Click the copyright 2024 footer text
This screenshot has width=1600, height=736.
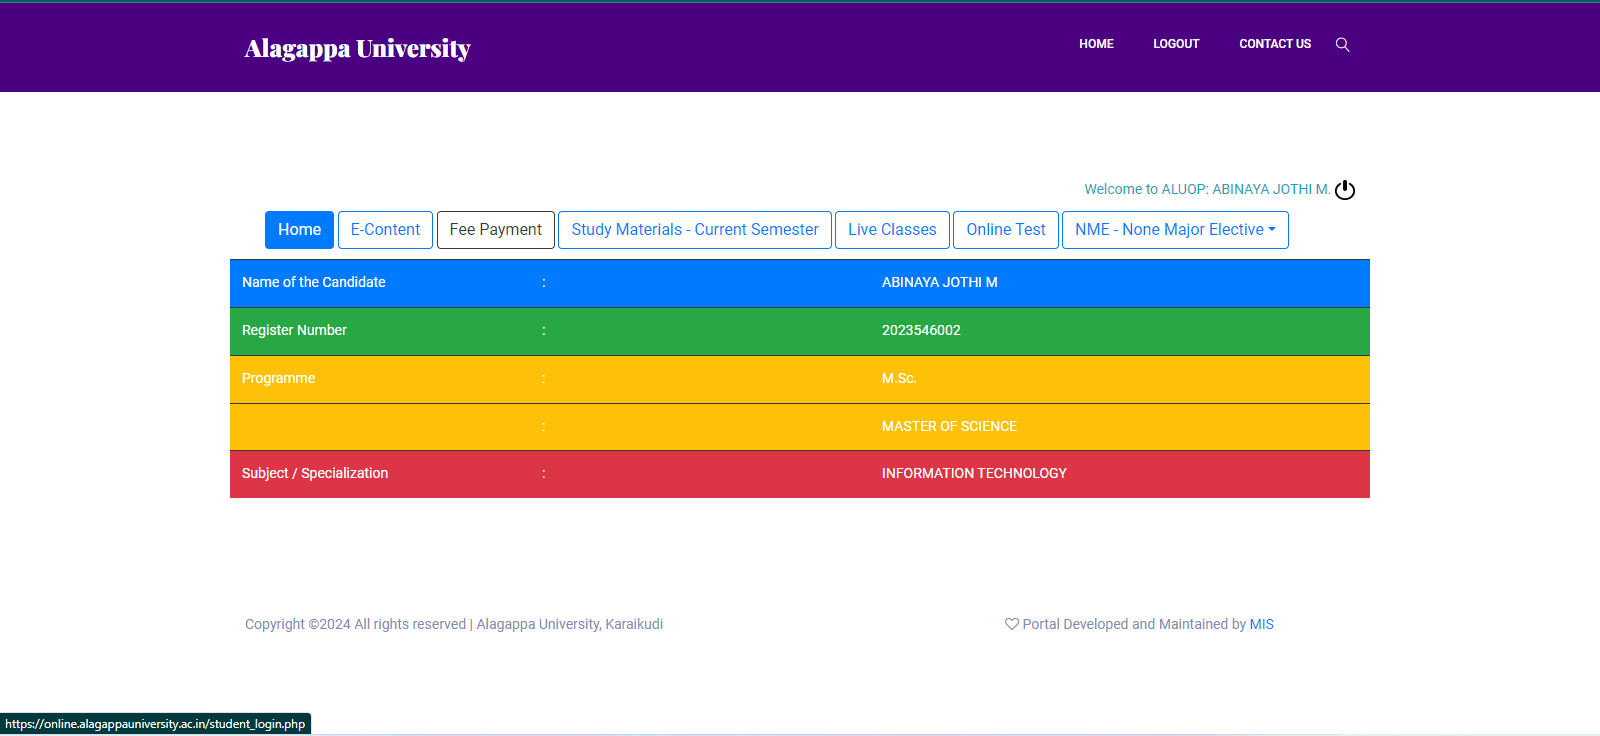(454, 624)
